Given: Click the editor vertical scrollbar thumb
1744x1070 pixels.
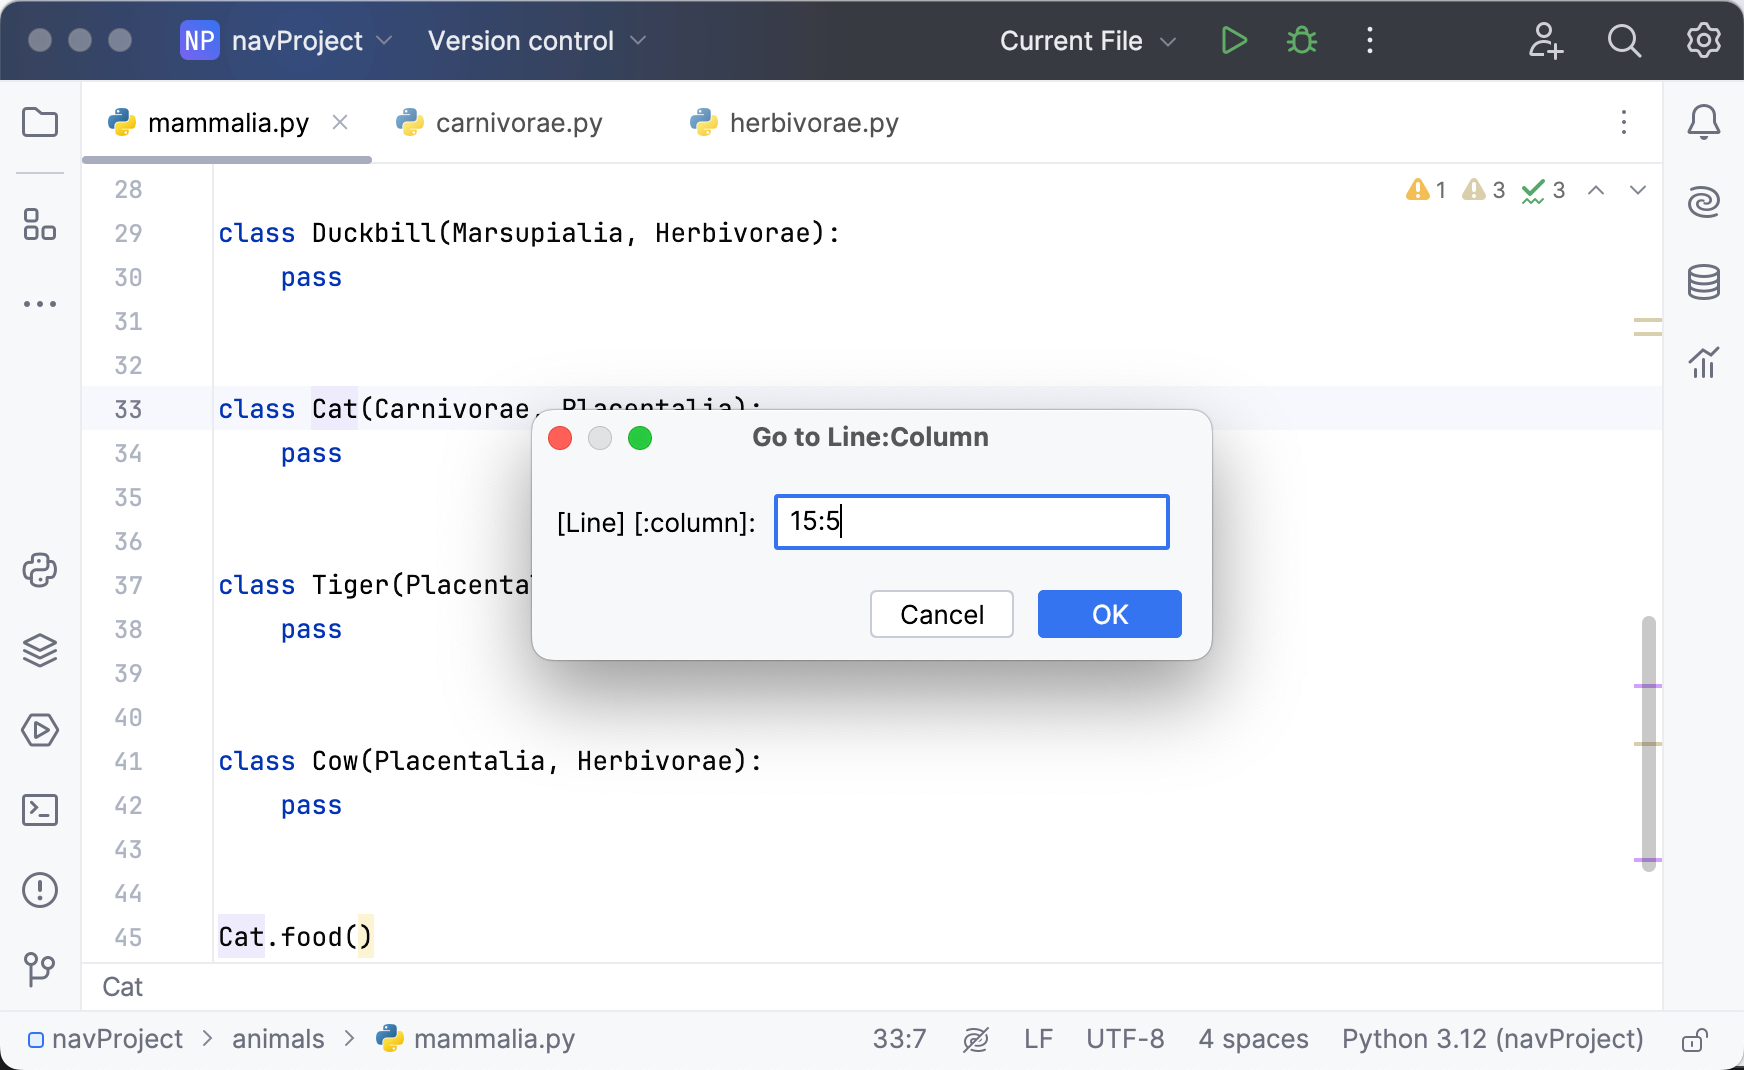Looking at the screenshot, I should (1648, 742).
